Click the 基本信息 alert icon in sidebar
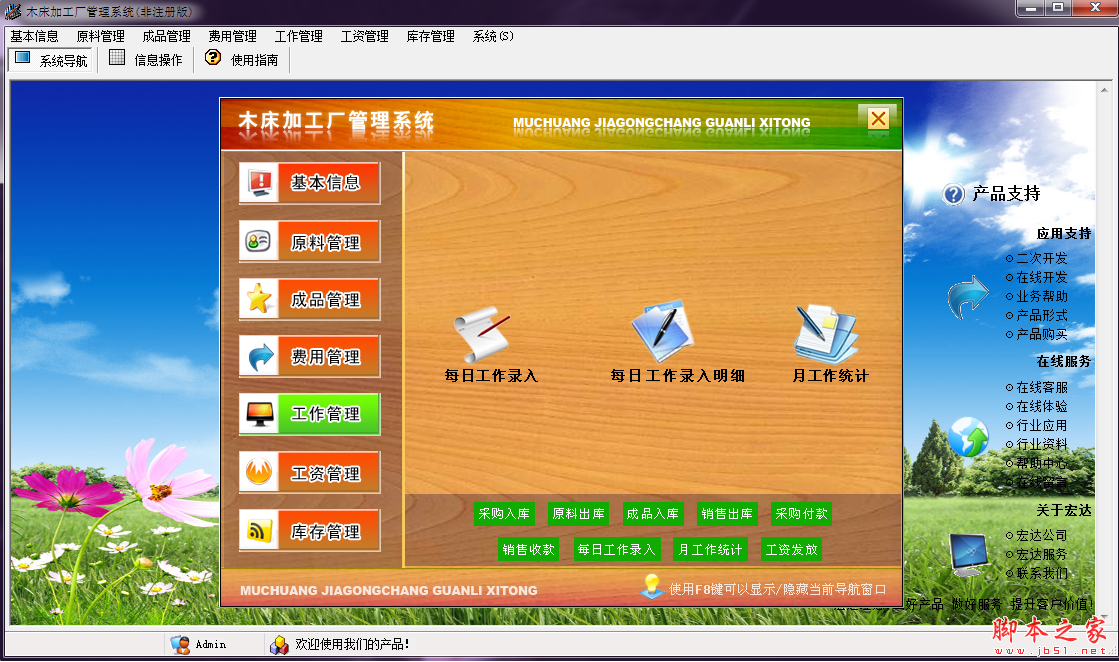Screen dimensions: 1119x662 tap(259, 183)
